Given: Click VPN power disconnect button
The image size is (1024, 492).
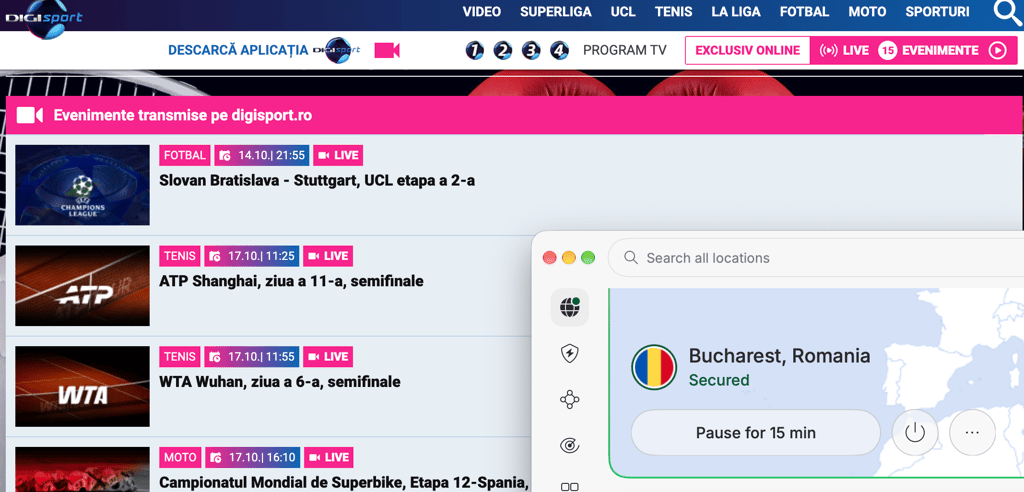Looking at the screenshot, I should tap(915, 433).
